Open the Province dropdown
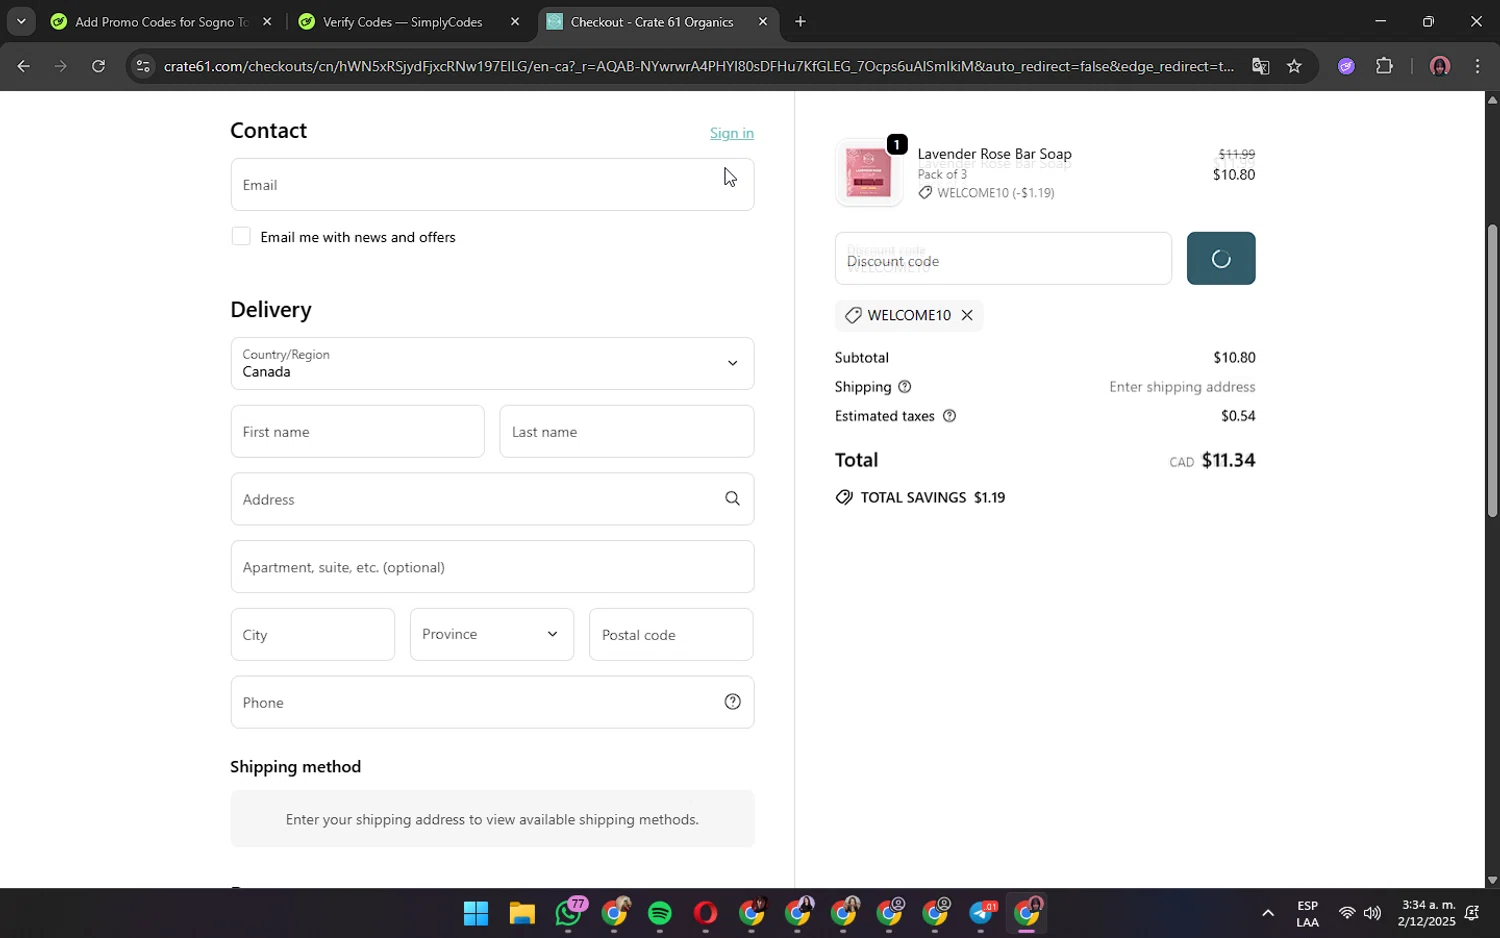 click(x=492, y=634)
